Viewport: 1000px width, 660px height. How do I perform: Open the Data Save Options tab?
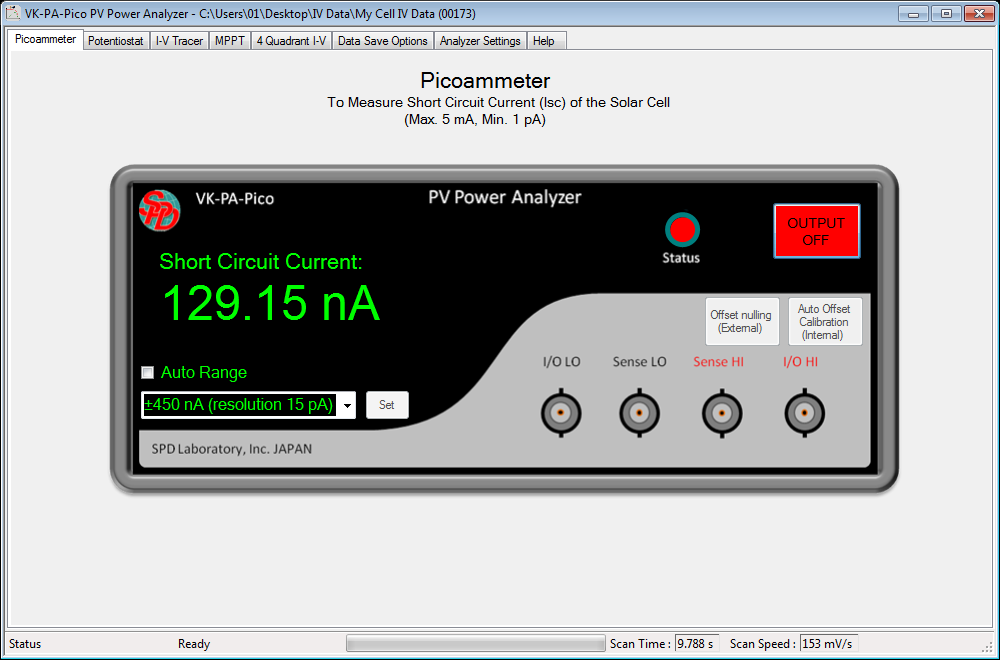click(x=383, y=41)
